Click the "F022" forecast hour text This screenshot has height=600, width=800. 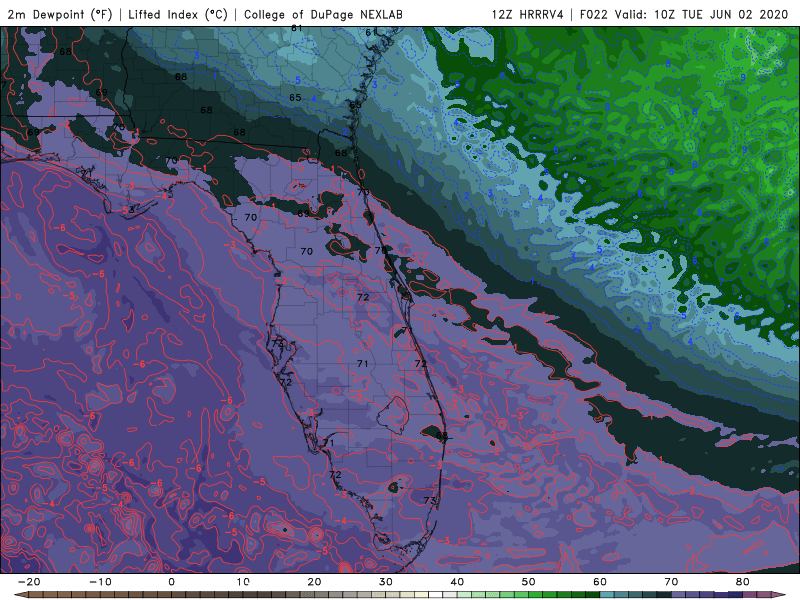pyautogui.click(x=594, y=14)
